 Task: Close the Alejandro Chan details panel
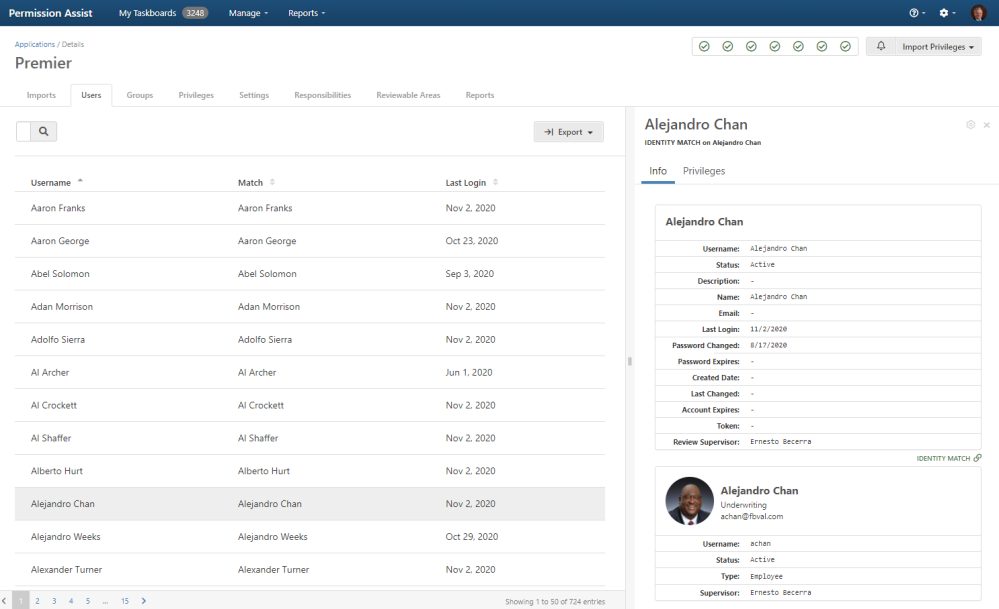pos(986,125)
